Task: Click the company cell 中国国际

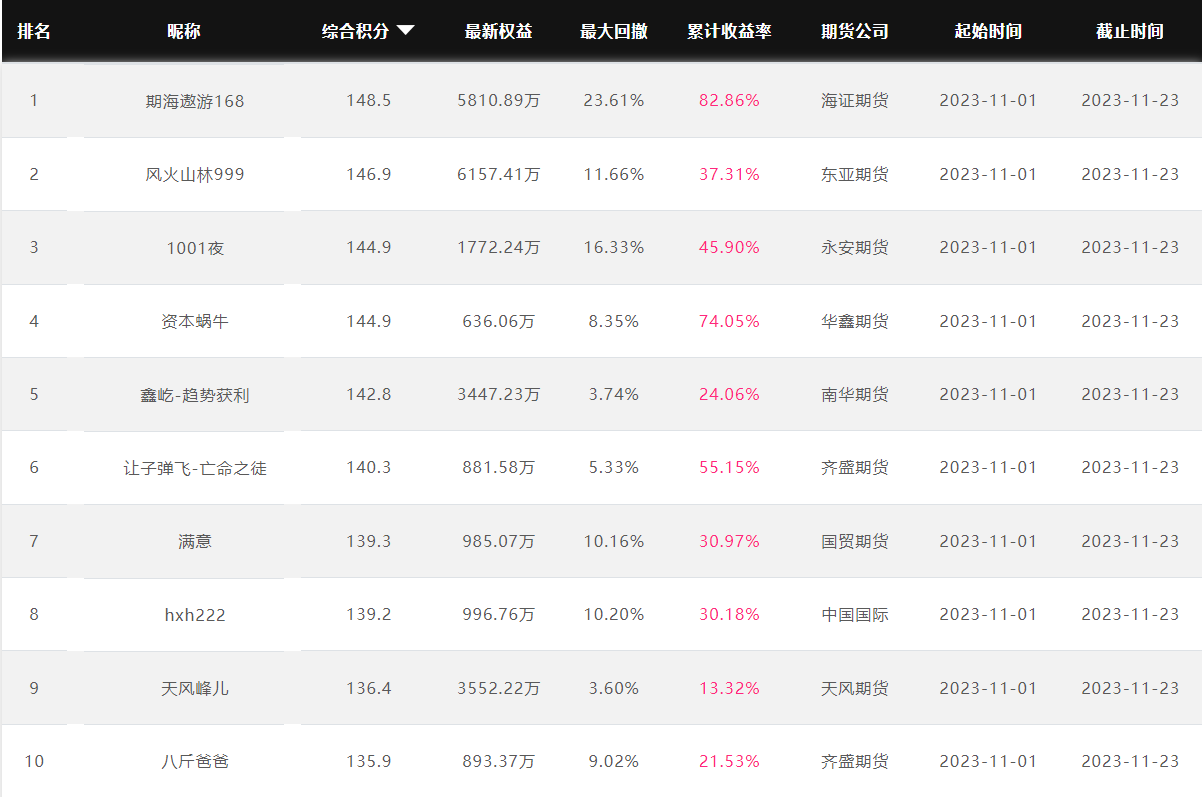Action: 855,614
